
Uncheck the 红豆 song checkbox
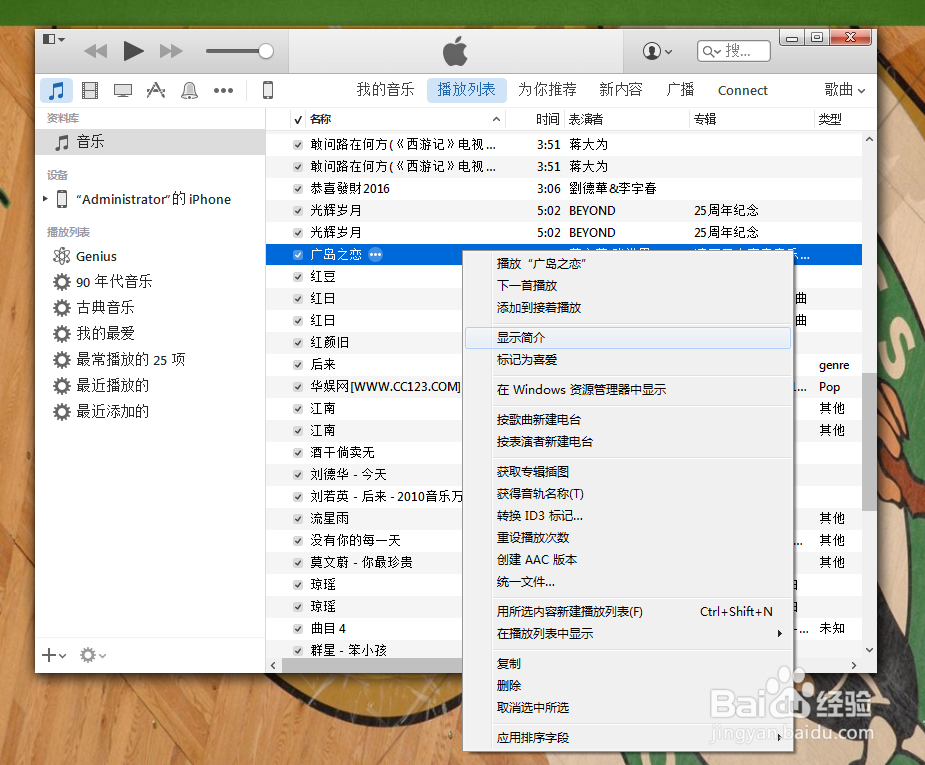point(298,277)
